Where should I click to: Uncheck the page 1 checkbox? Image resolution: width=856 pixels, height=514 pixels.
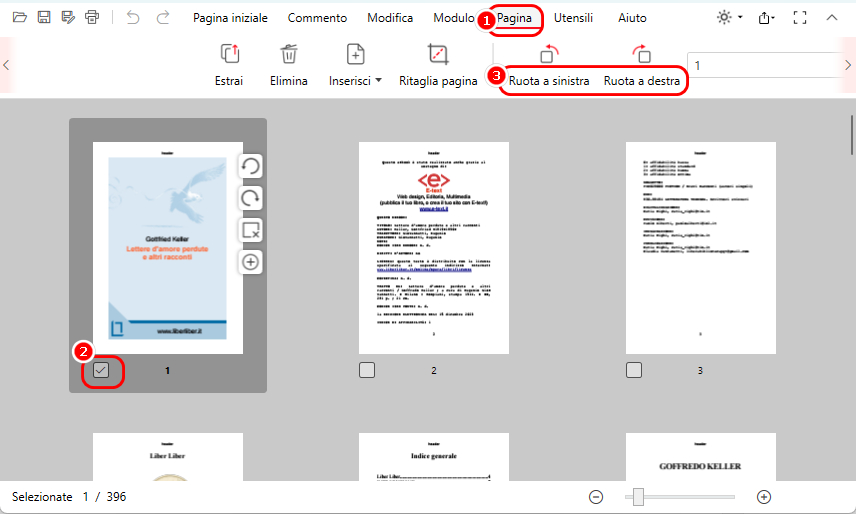(101, 370)
